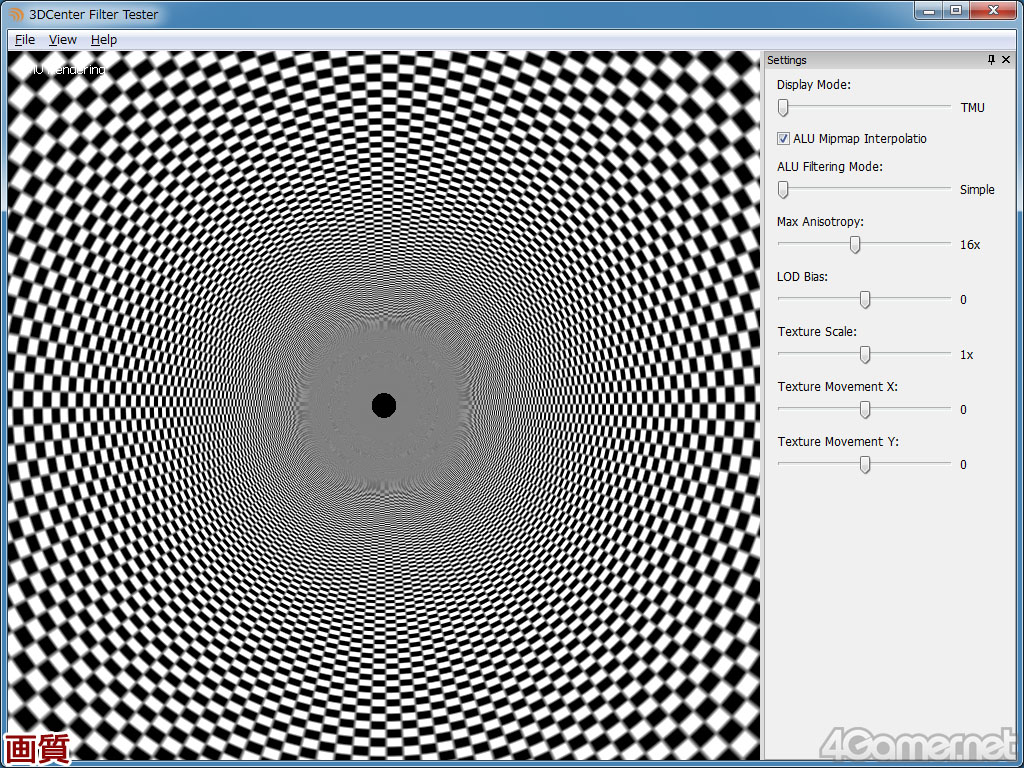Pin the Settings panel
The width and height of the screenshot is (1024, 768).
tap(991, 60)
